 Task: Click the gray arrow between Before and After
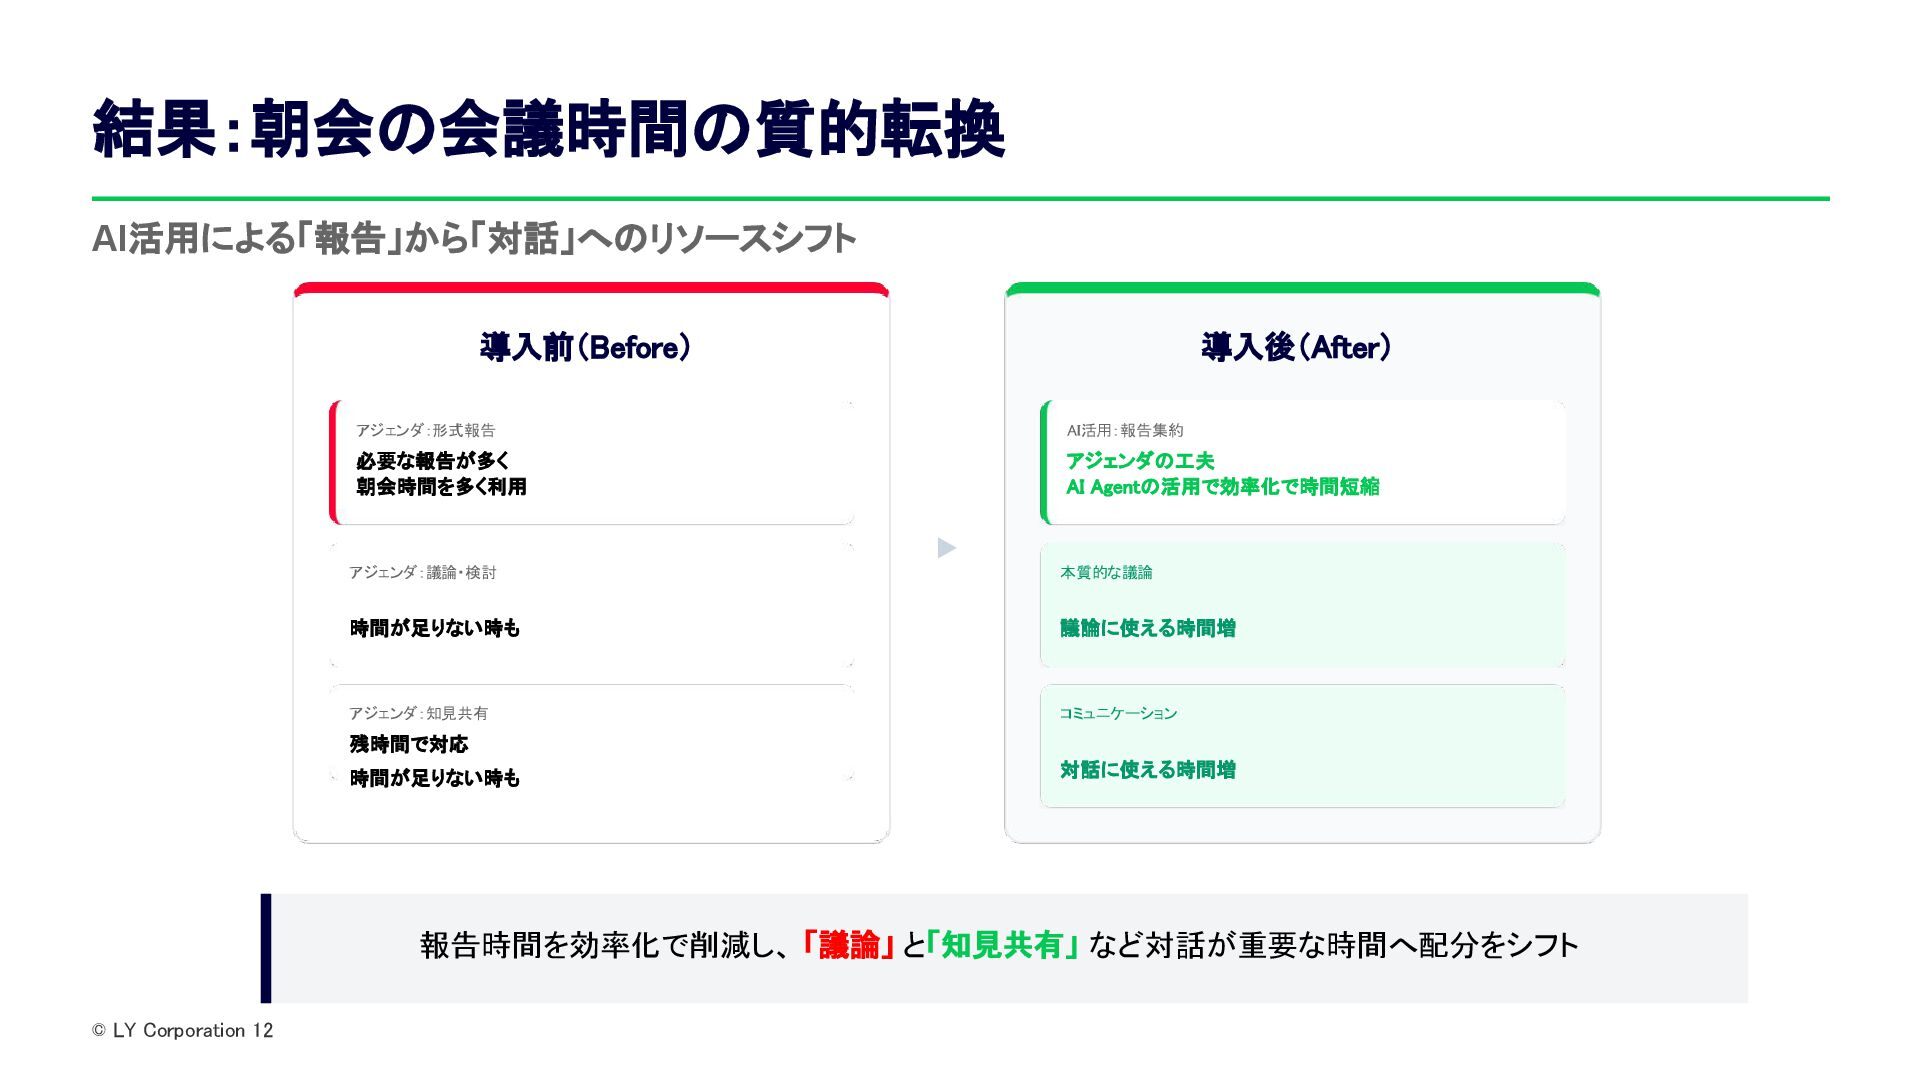946,548
